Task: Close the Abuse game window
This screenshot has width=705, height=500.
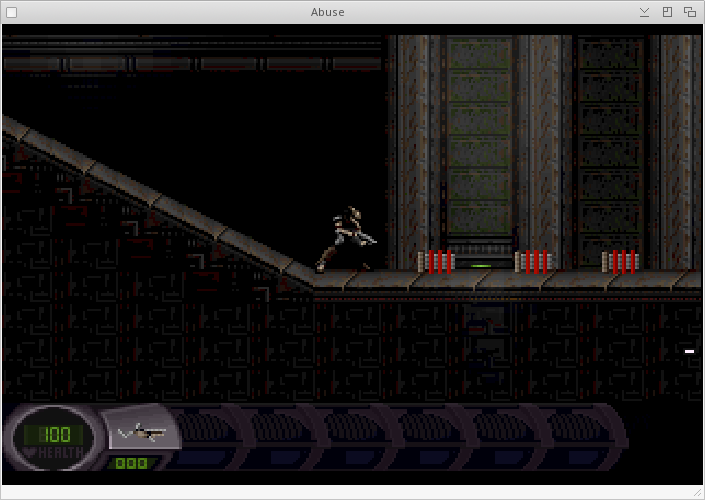Action: [x=689, y=12]
